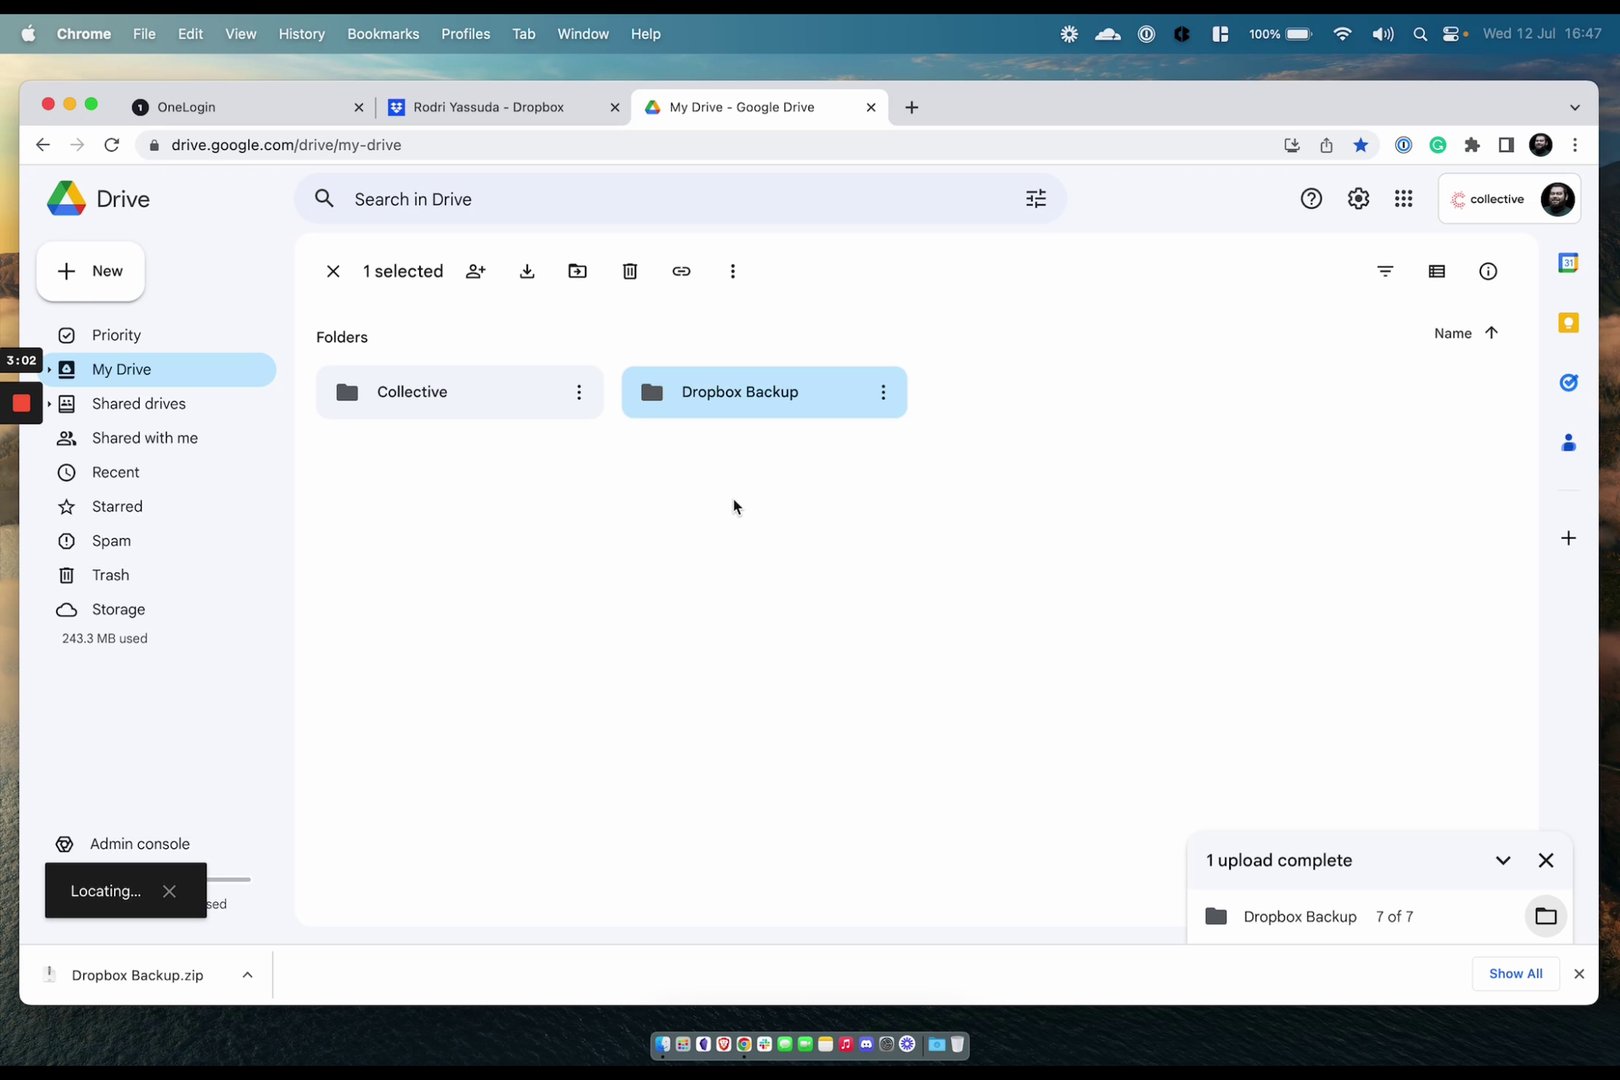The height and width of the screenshot is (1080, 1620).
Task: Open the Google apps grid
Action: [1404, 199]
